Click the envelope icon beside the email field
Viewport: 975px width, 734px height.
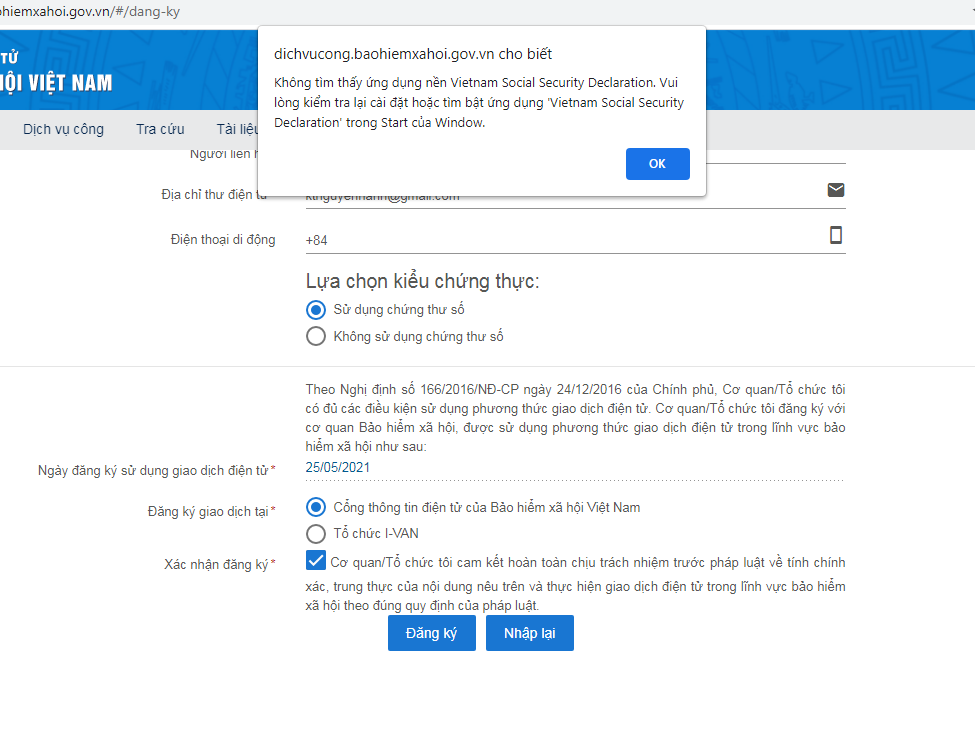(x=836, y=190)
